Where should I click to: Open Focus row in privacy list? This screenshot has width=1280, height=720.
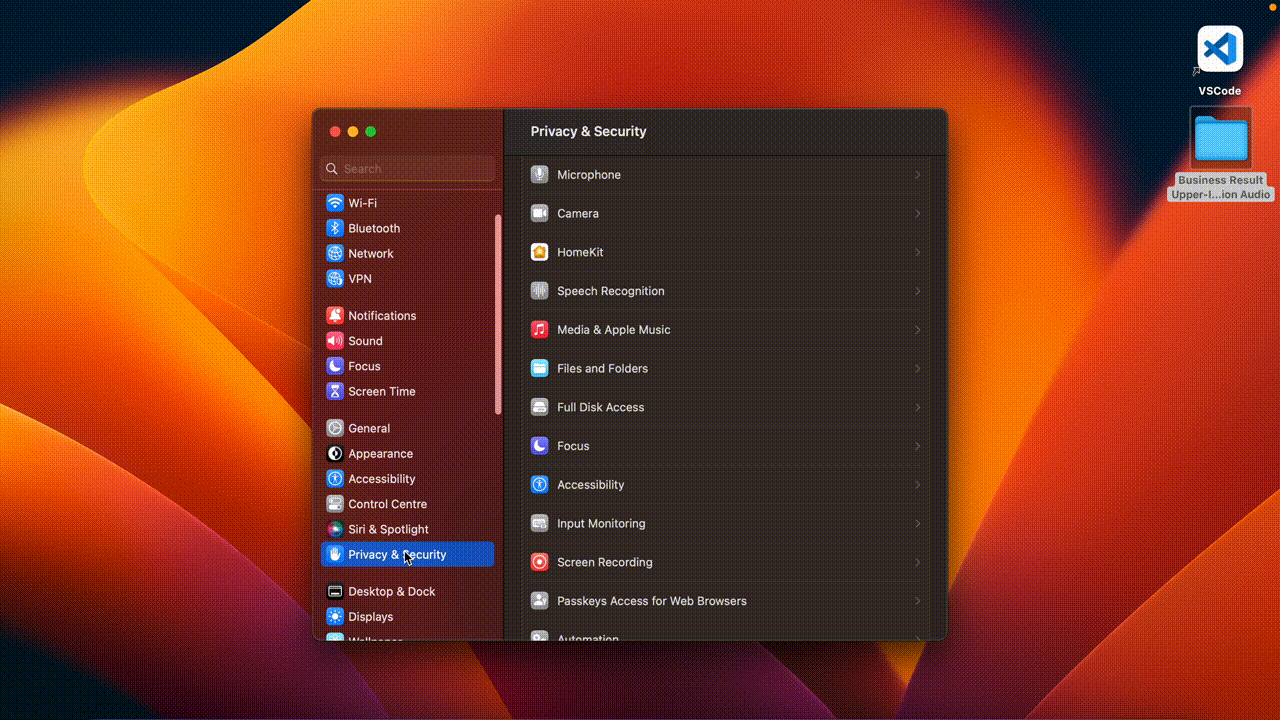pyautogui.click(x=573, y=446)
